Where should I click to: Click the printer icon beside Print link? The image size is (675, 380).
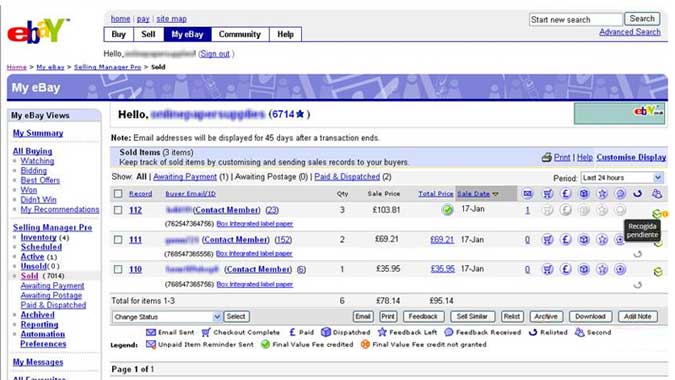tap(547, 158)
